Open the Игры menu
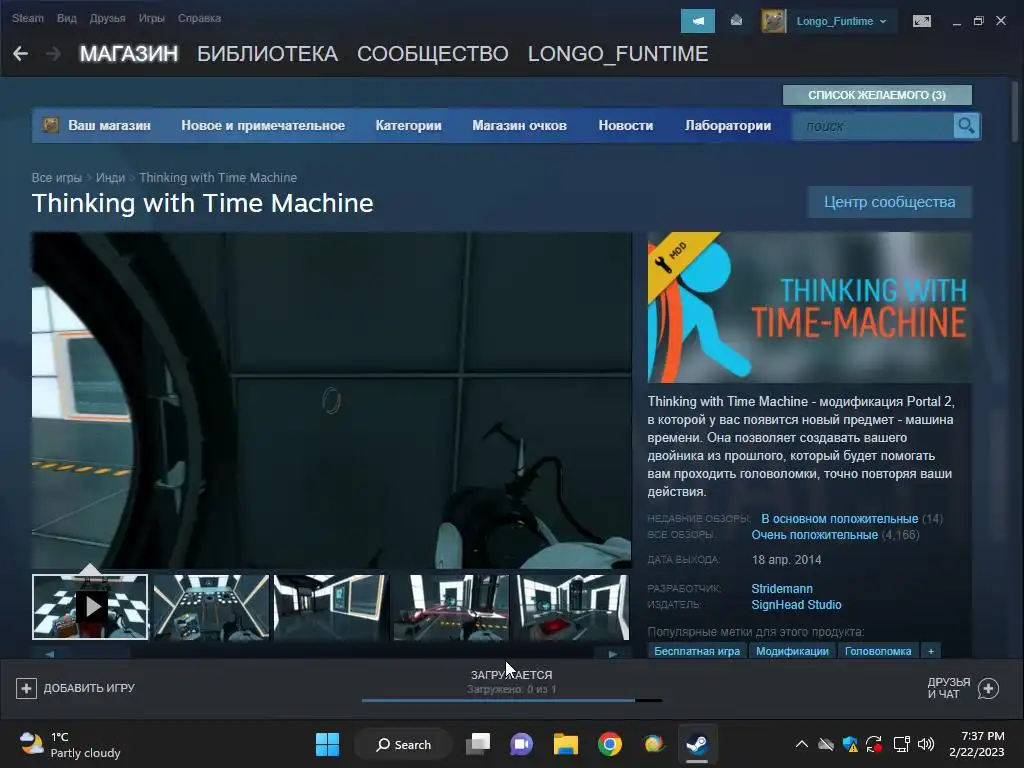Viewport: 1024px width, 768px height. (x=152, y=18)
